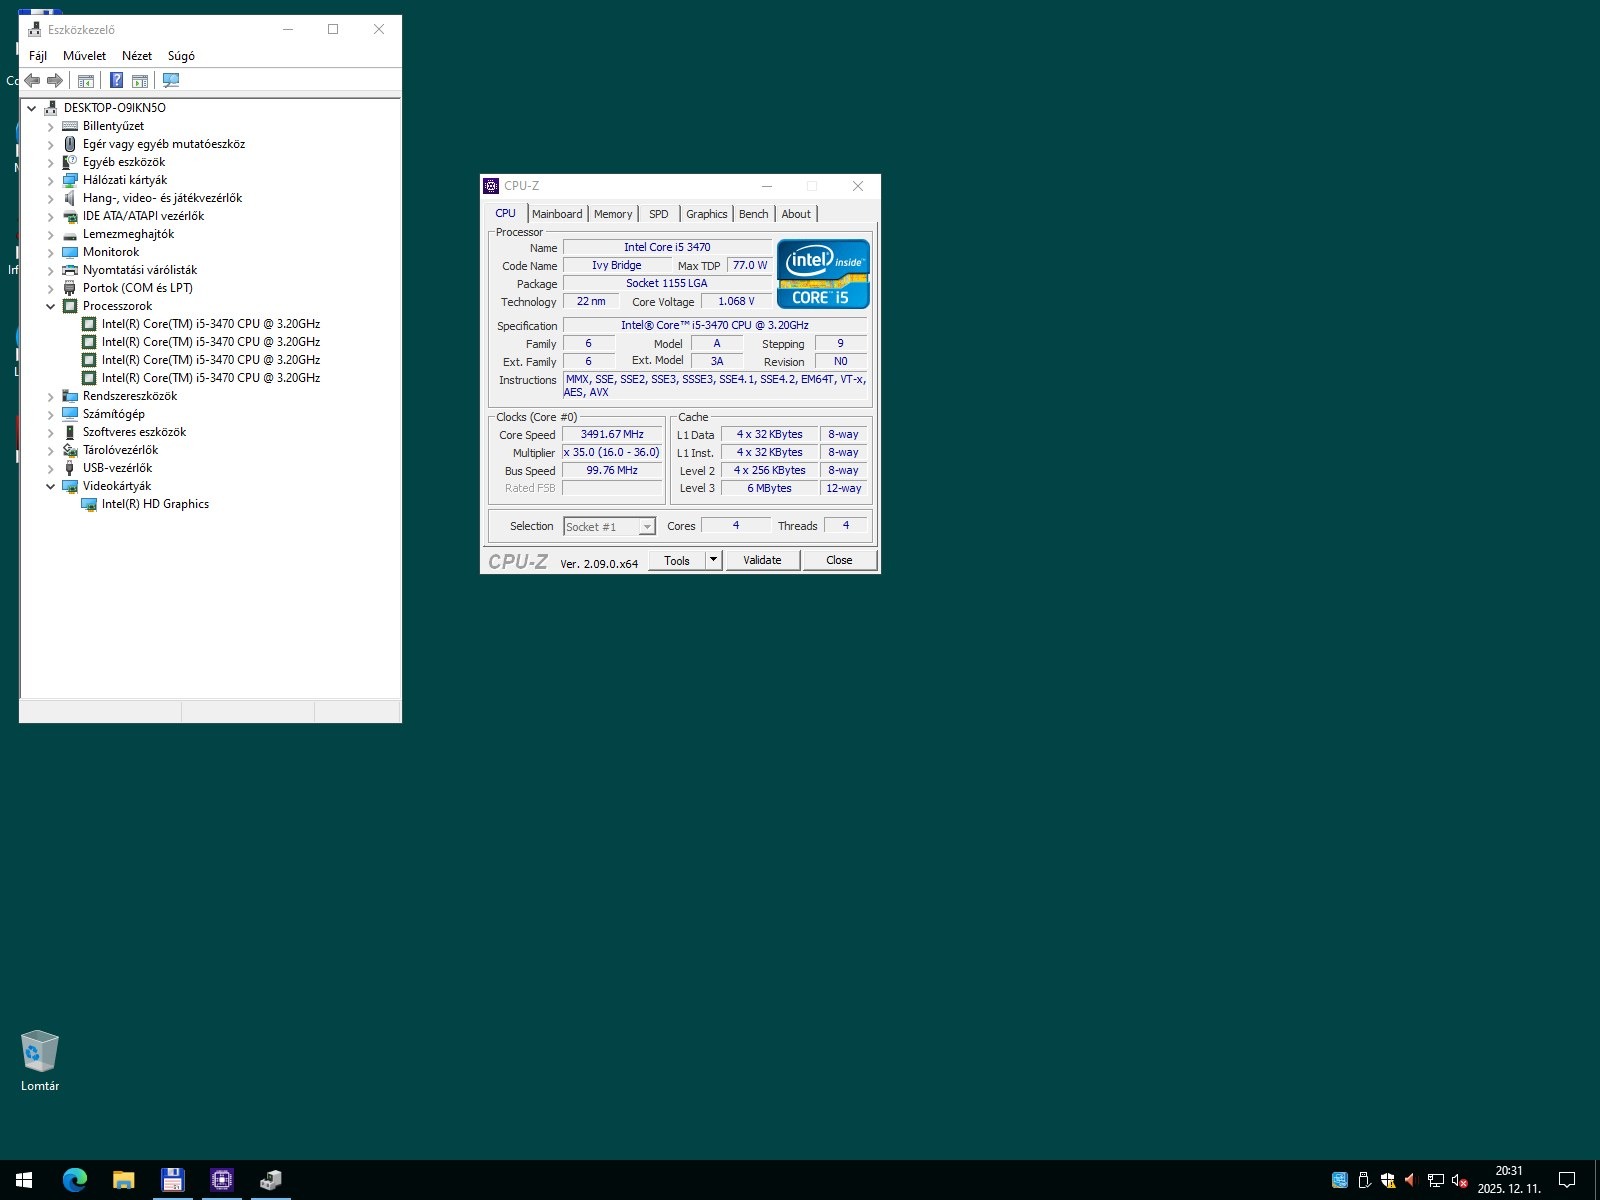Scan for hardware changes with monitor icon
The width and height of the screenshot is (1600, 1200).
[x=171, y=80]
